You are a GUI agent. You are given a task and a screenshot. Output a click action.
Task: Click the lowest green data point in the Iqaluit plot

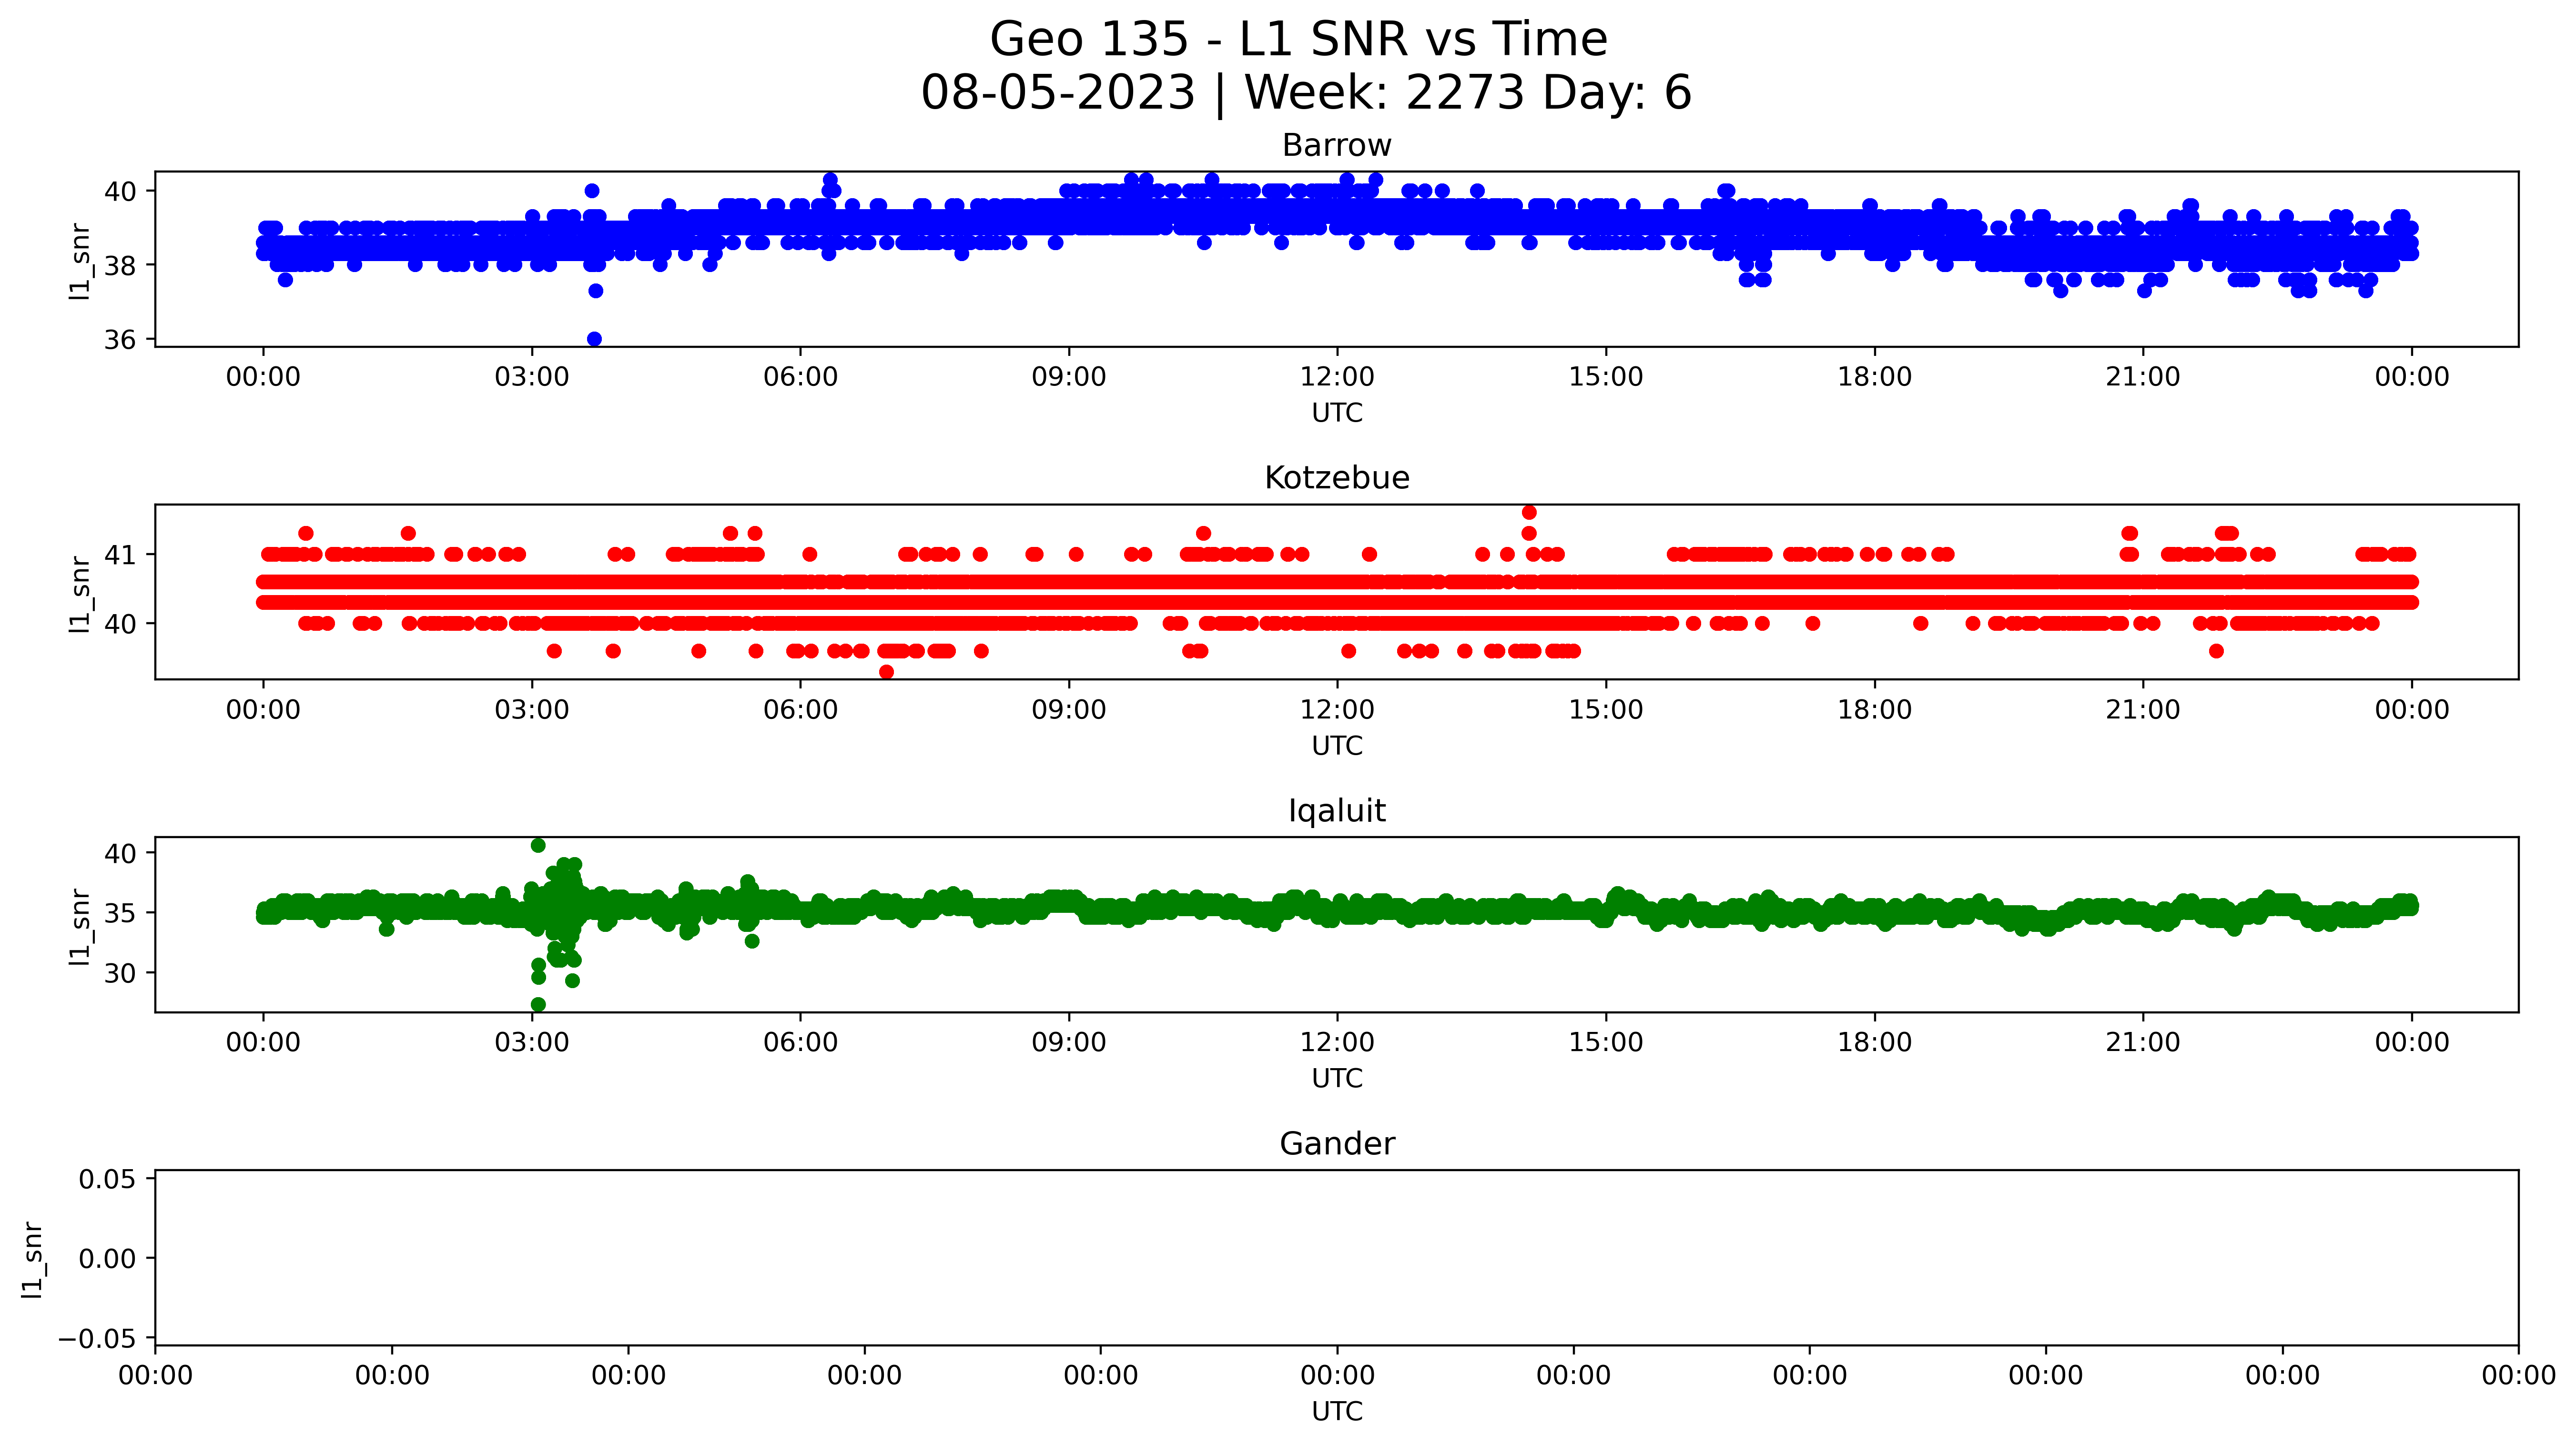pos(538,1005)
